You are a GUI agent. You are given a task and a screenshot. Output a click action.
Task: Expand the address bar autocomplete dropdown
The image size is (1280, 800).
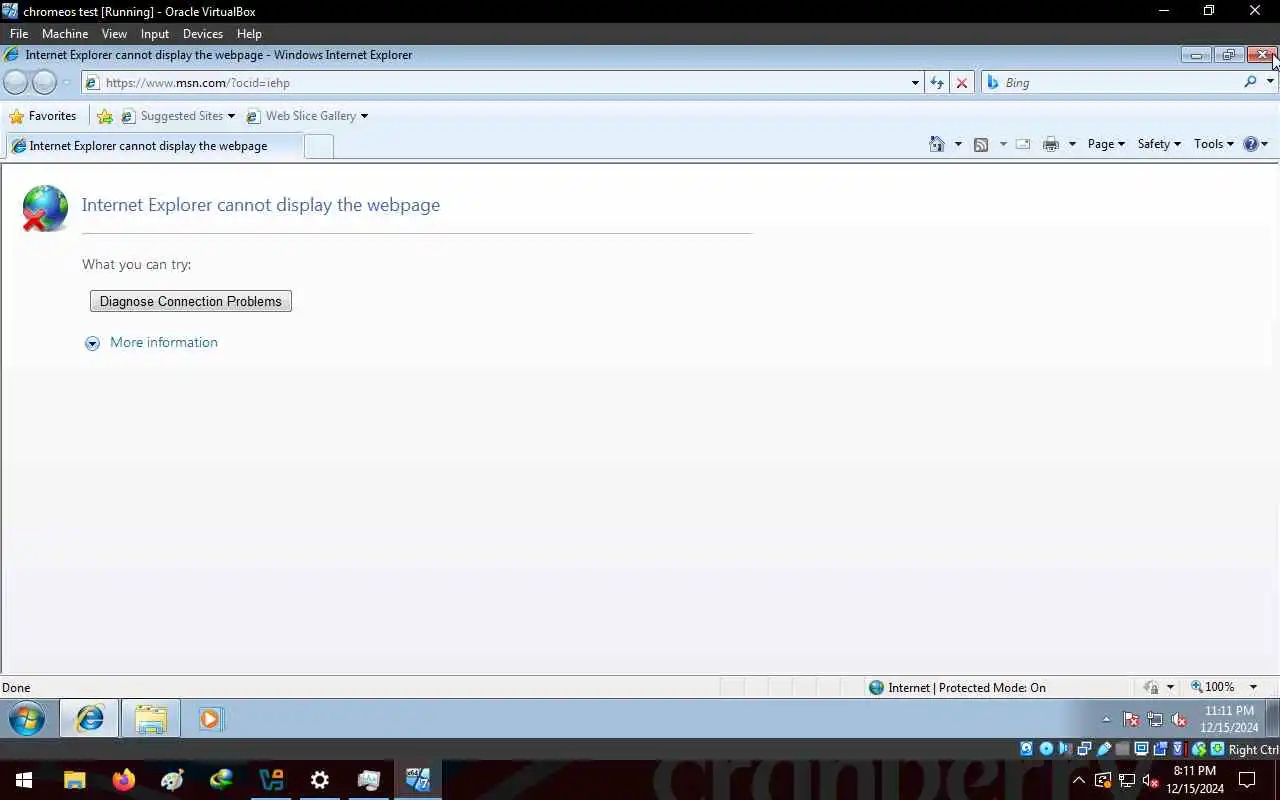coord(915,83)
